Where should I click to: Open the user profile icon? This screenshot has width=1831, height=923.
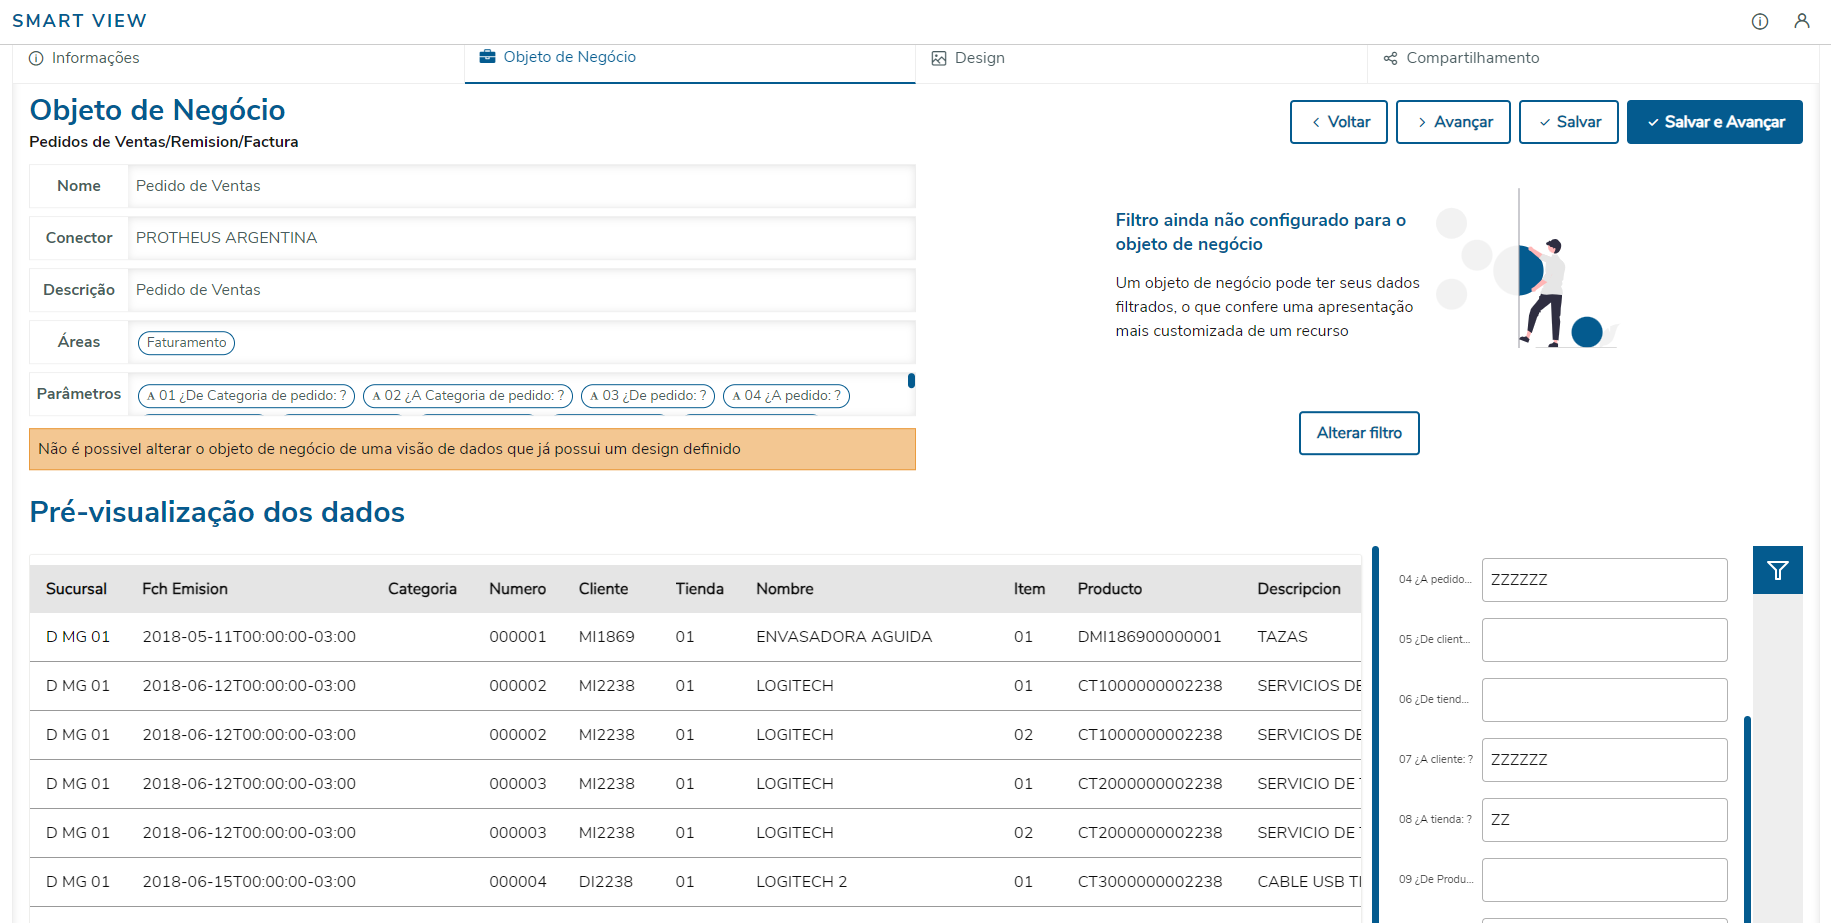click(1802, 21)
